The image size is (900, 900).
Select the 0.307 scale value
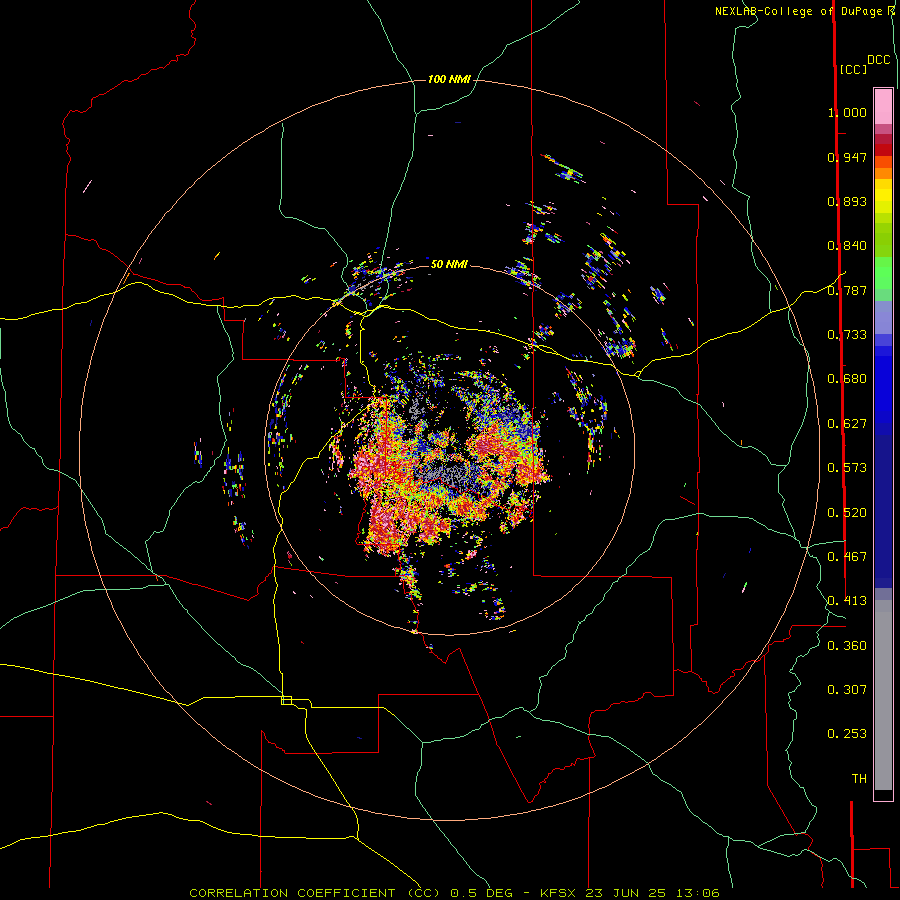click(x=847, y=690)
